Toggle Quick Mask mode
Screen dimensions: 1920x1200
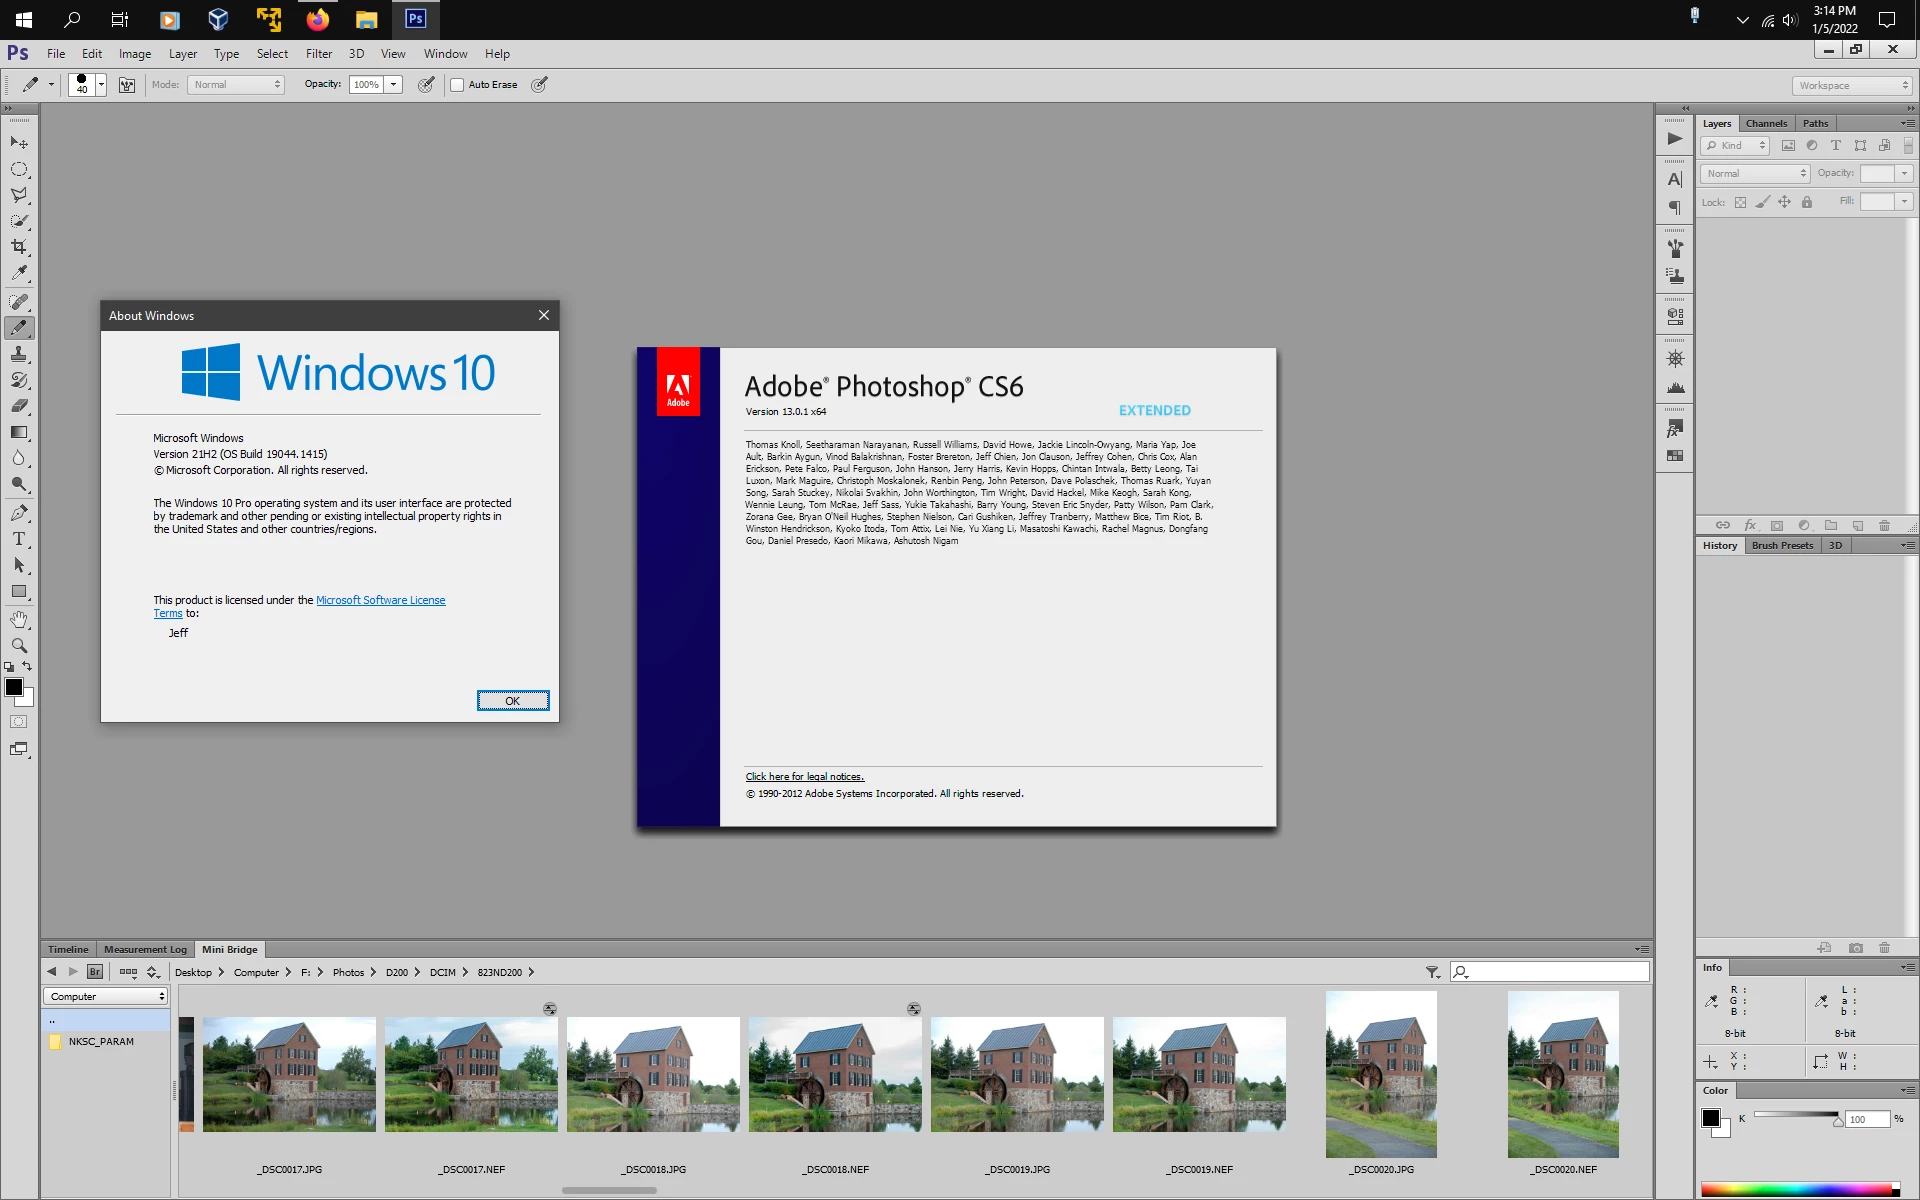(x=19, y=722)
